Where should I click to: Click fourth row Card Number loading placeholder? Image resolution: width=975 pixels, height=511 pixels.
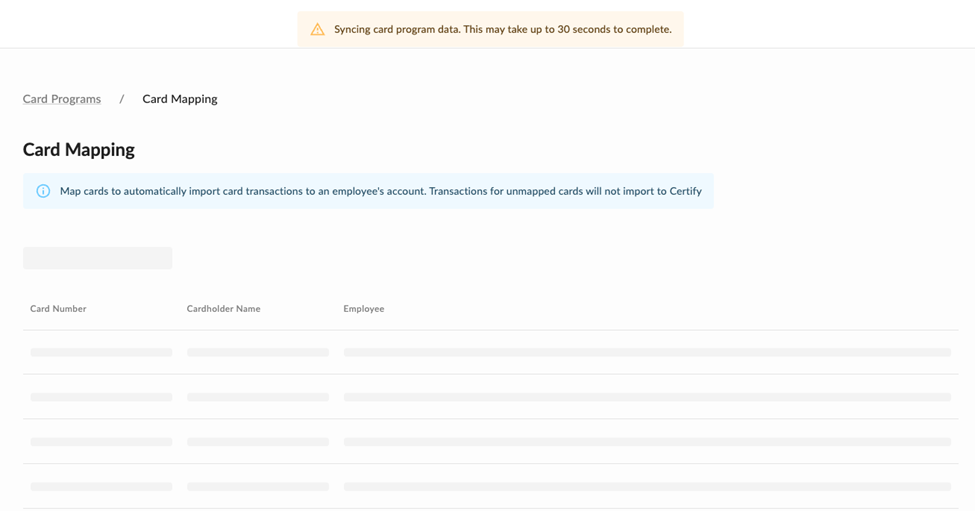click(101, 486)
